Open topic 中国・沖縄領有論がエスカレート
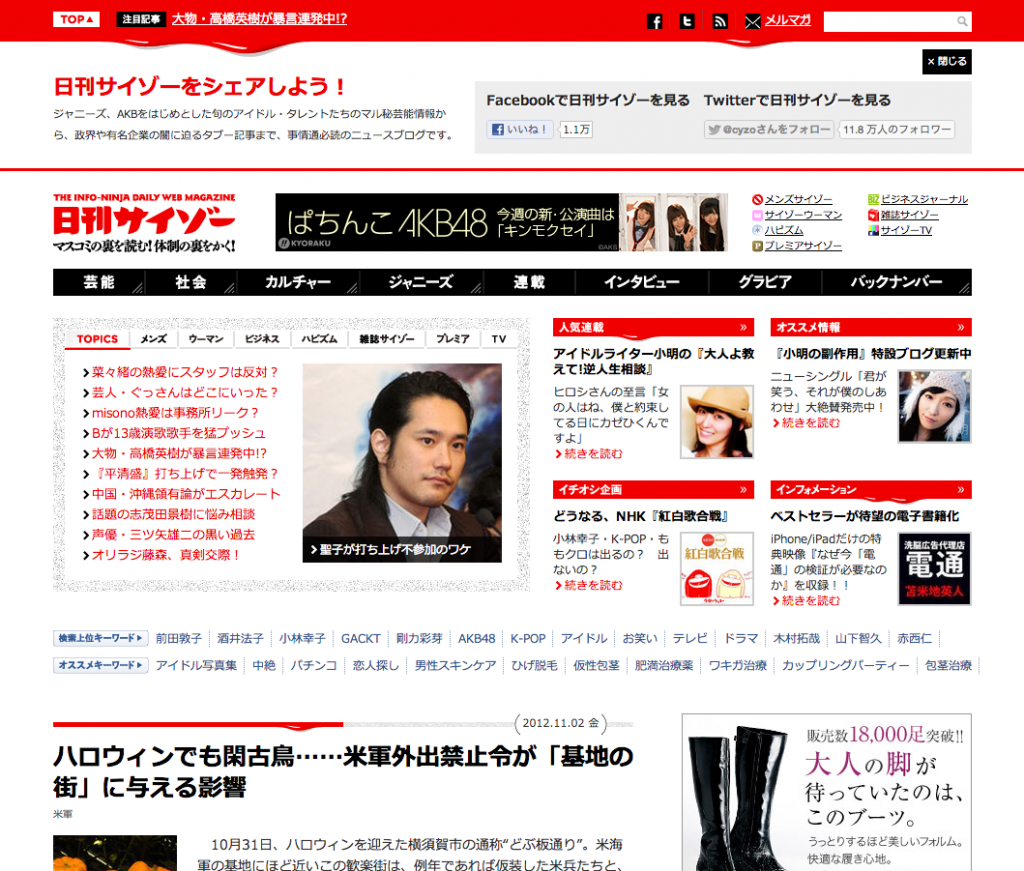 (185, 494)
